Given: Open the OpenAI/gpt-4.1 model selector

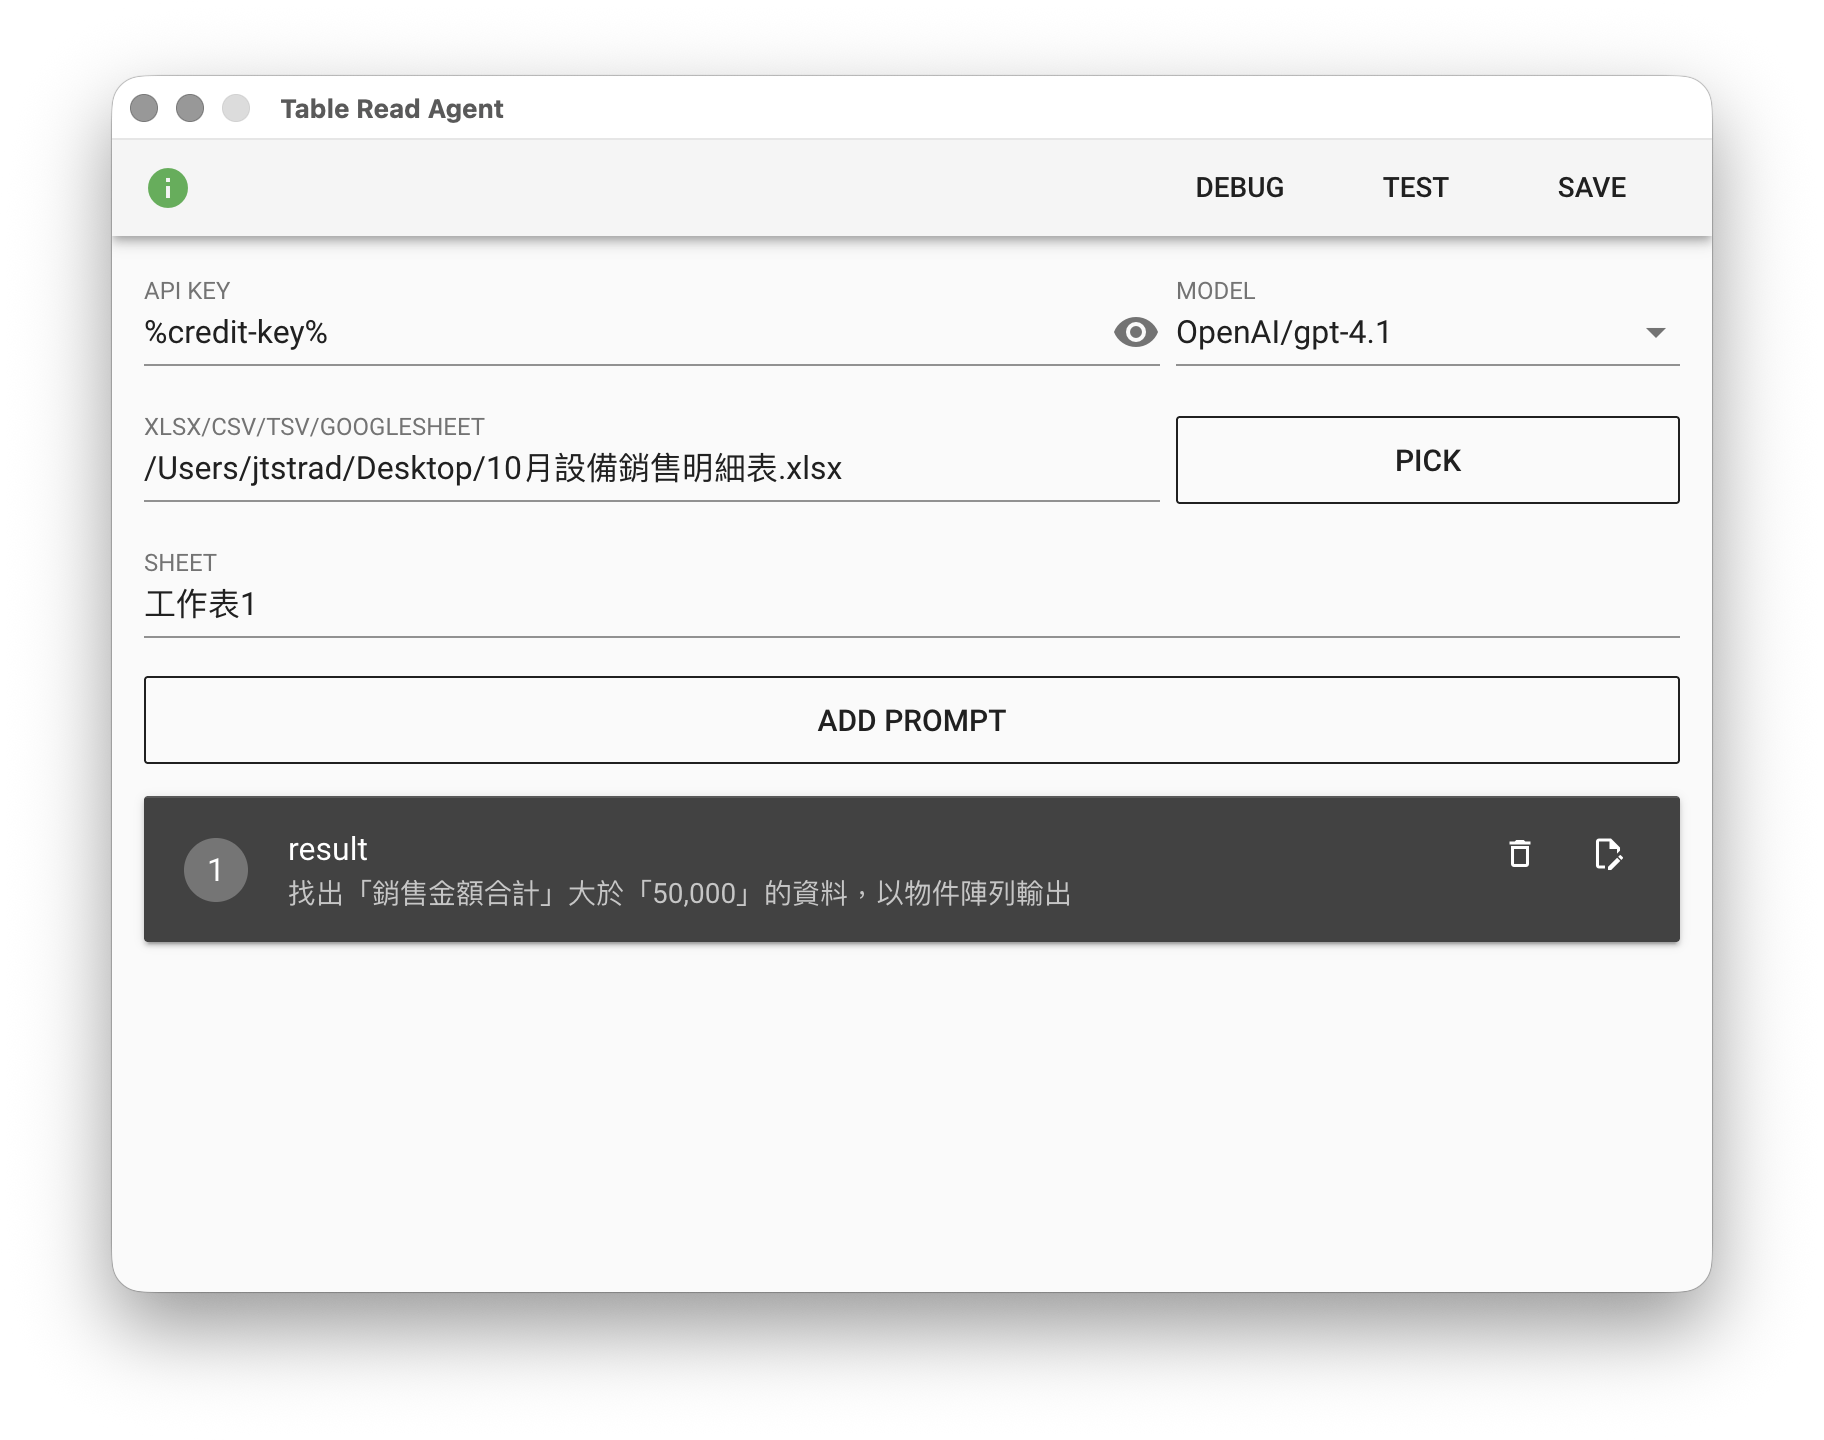Looking at the screenshot, I should click(x=1400, y=333).
